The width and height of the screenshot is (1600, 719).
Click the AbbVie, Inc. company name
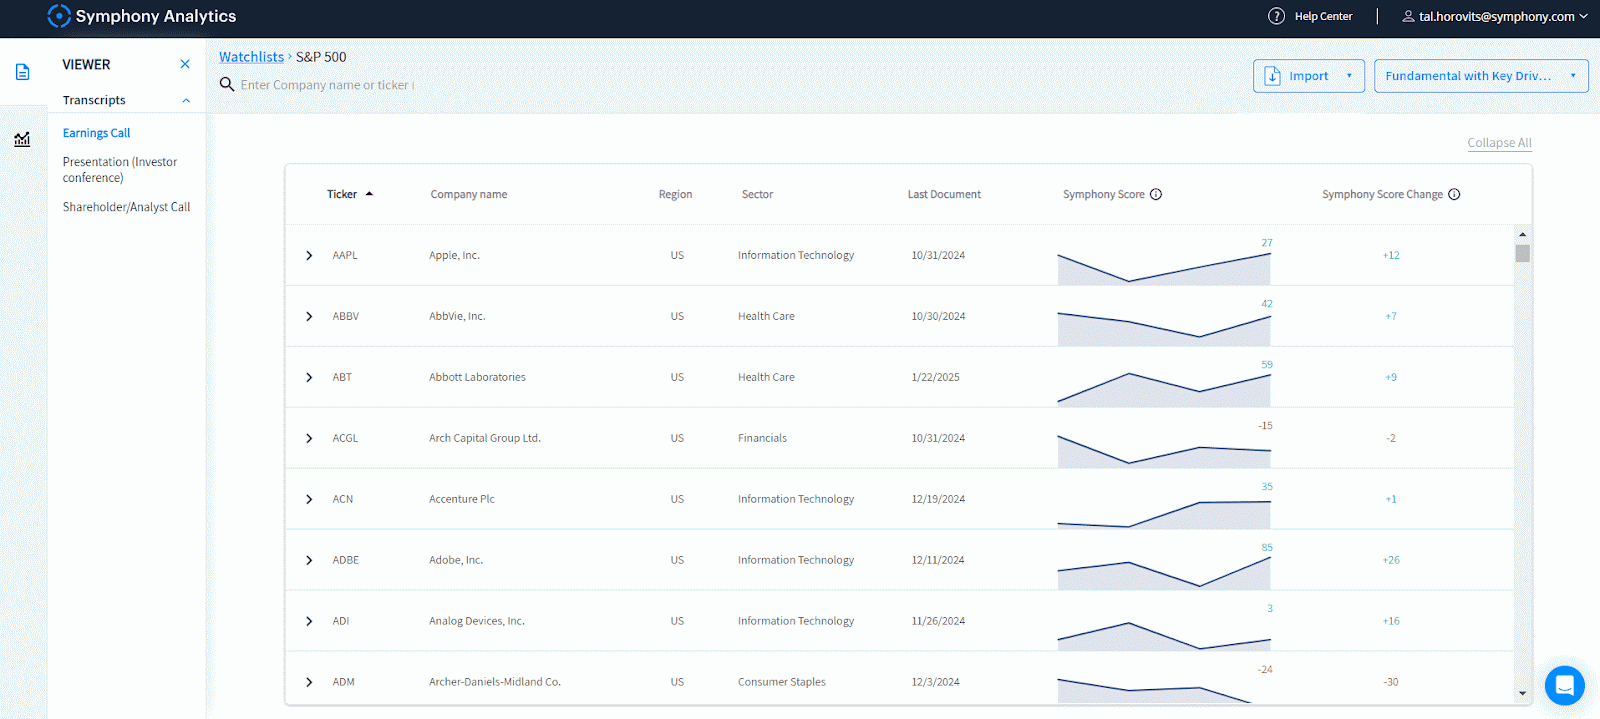(x=457, y=316)
